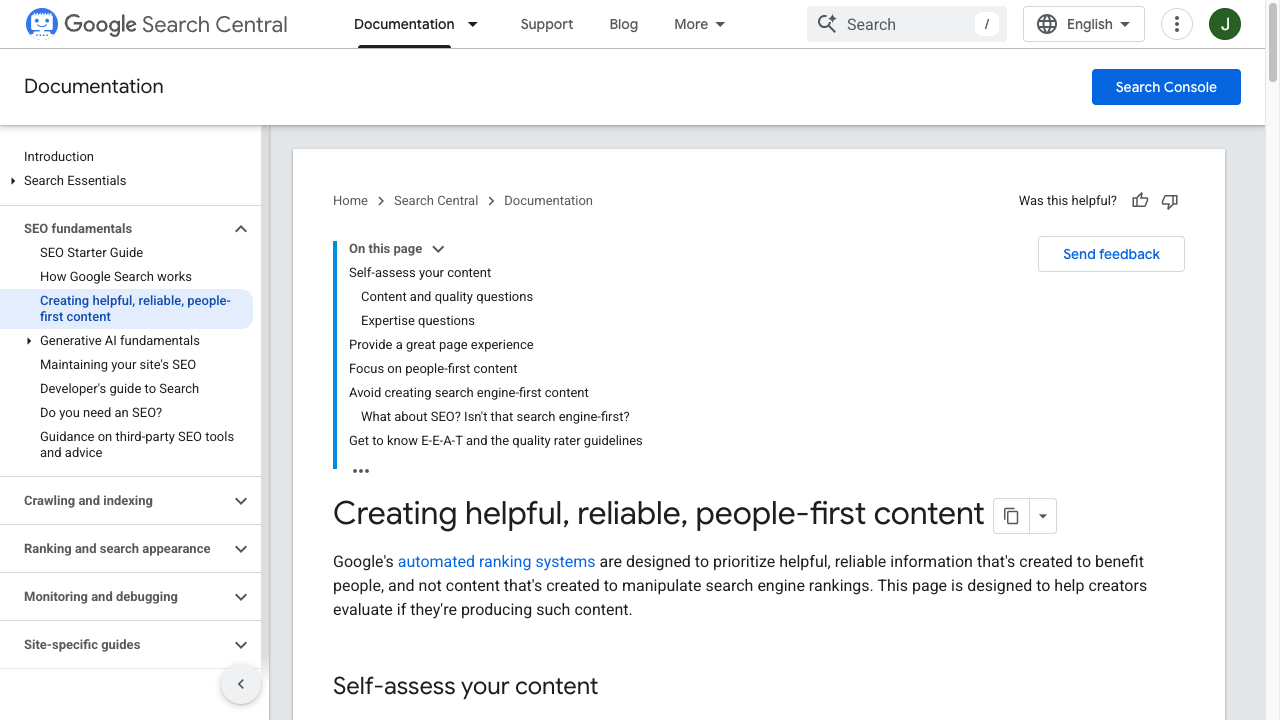This screenshot has height=720, width=1280.
Task: Open How Google Search works page
Action: pyautogui.click(x=116, y=277)
